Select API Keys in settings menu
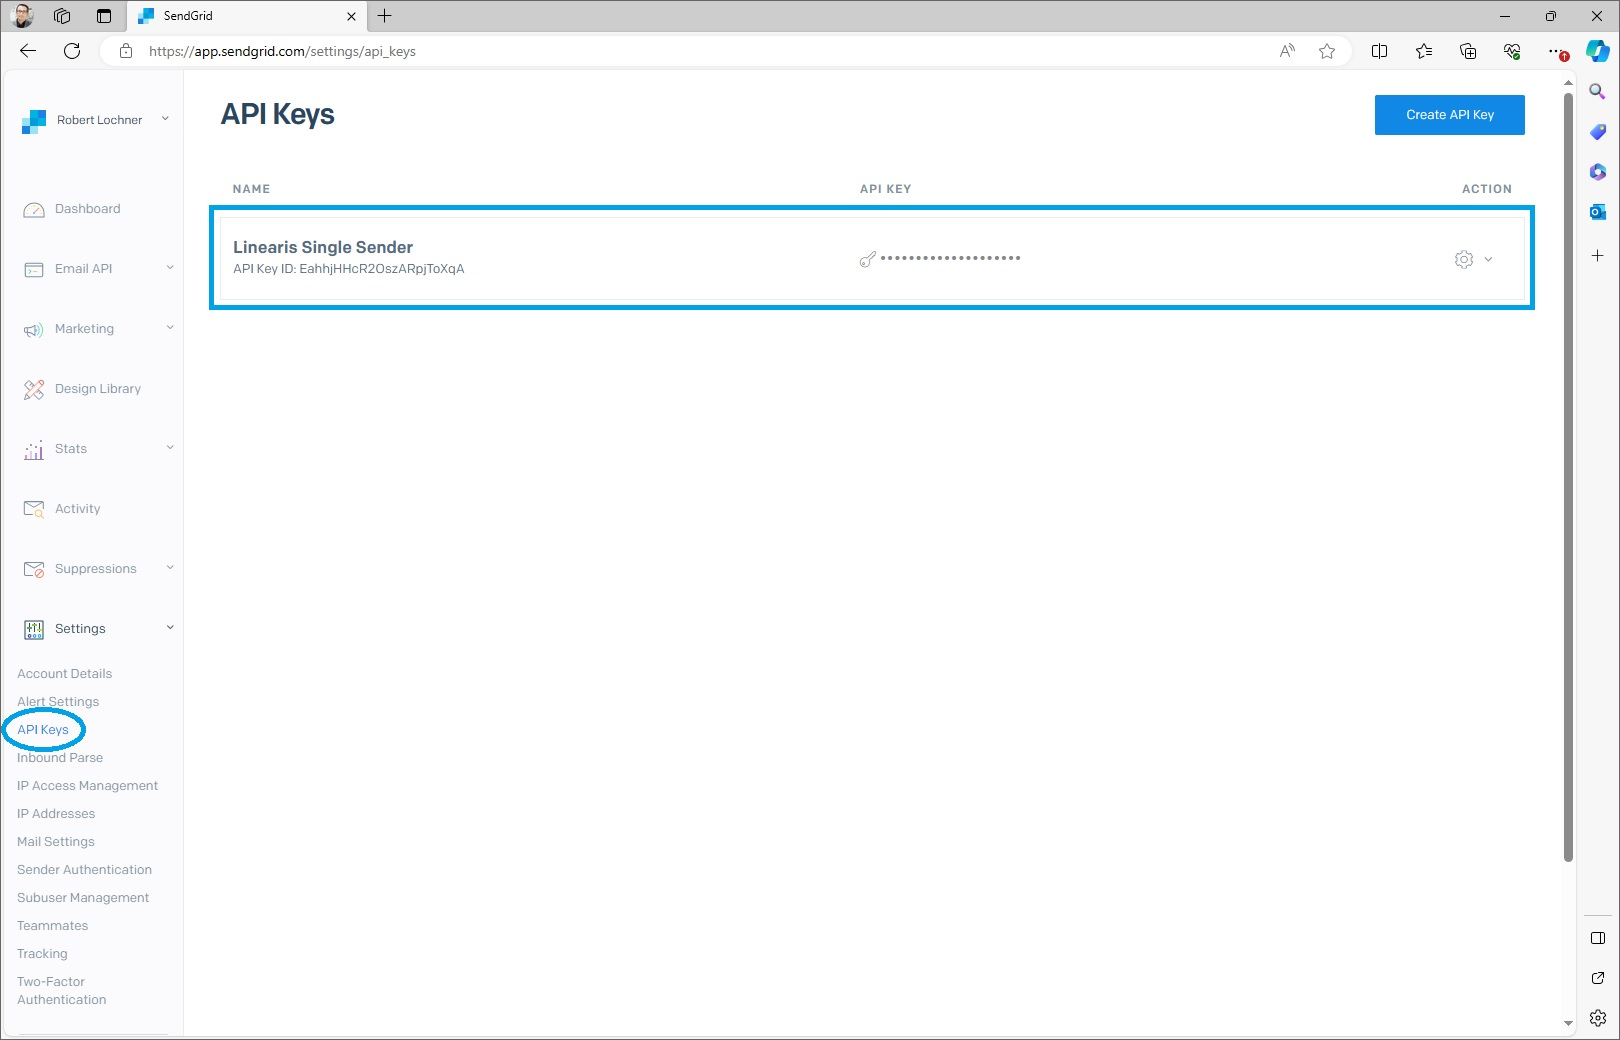 pyautogui.click(x=43, y=730)
